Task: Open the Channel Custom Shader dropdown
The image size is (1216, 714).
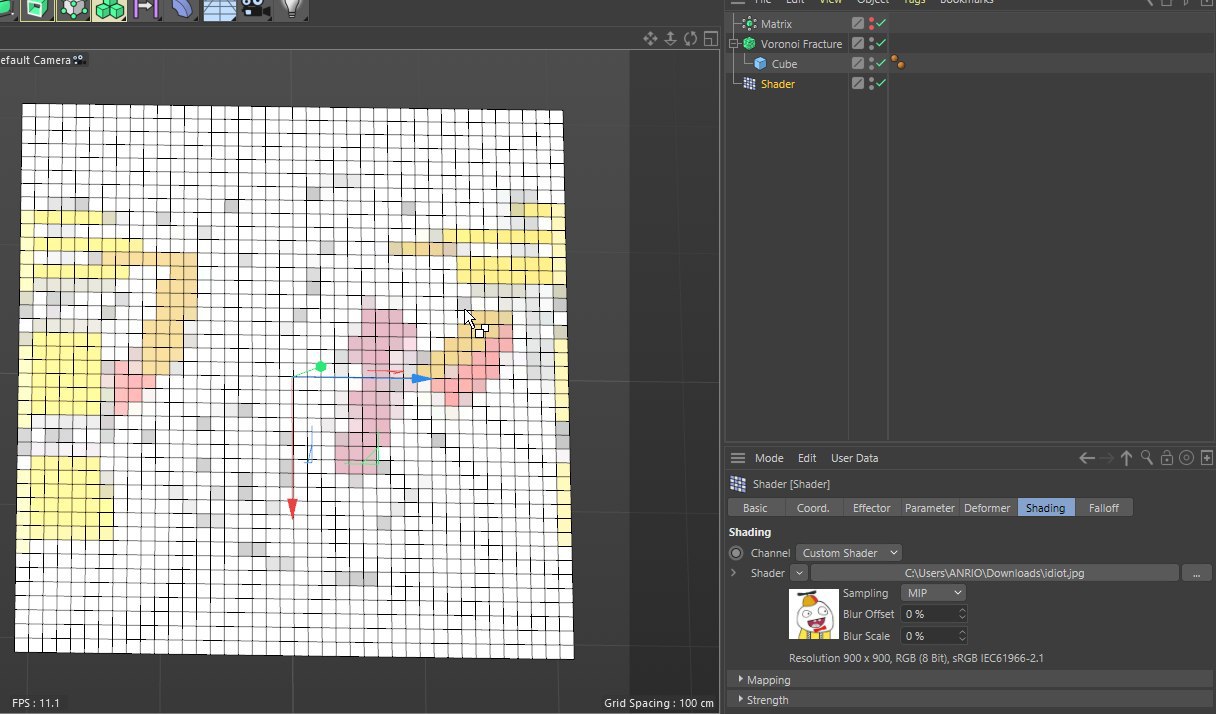Action: [849, 553]
